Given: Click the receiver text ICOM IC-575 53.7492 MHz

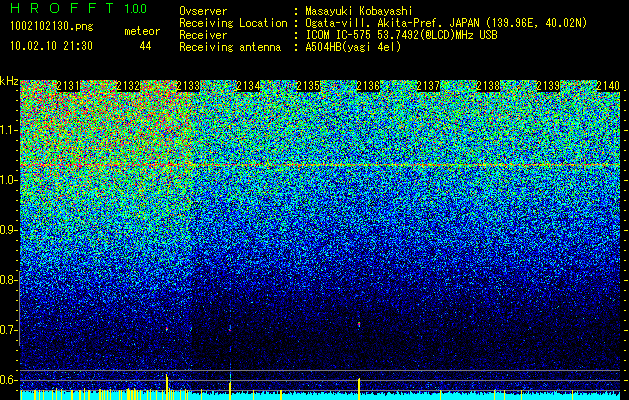Looking at the screenshot, I should tap(401, 35).
